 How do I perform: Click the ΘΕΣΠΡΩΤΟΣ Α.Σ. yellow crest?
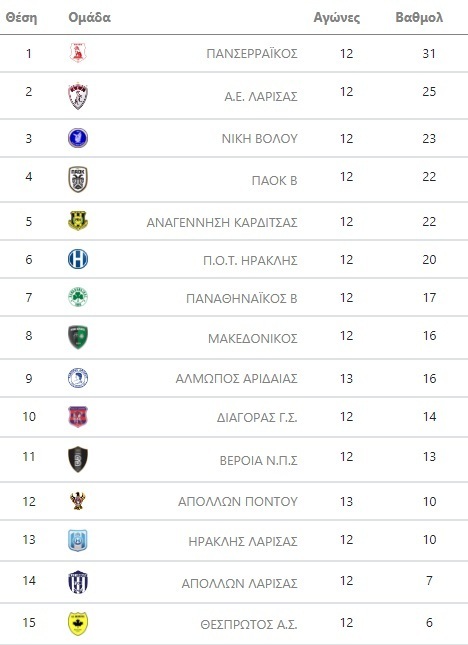[x=78, y=624]
